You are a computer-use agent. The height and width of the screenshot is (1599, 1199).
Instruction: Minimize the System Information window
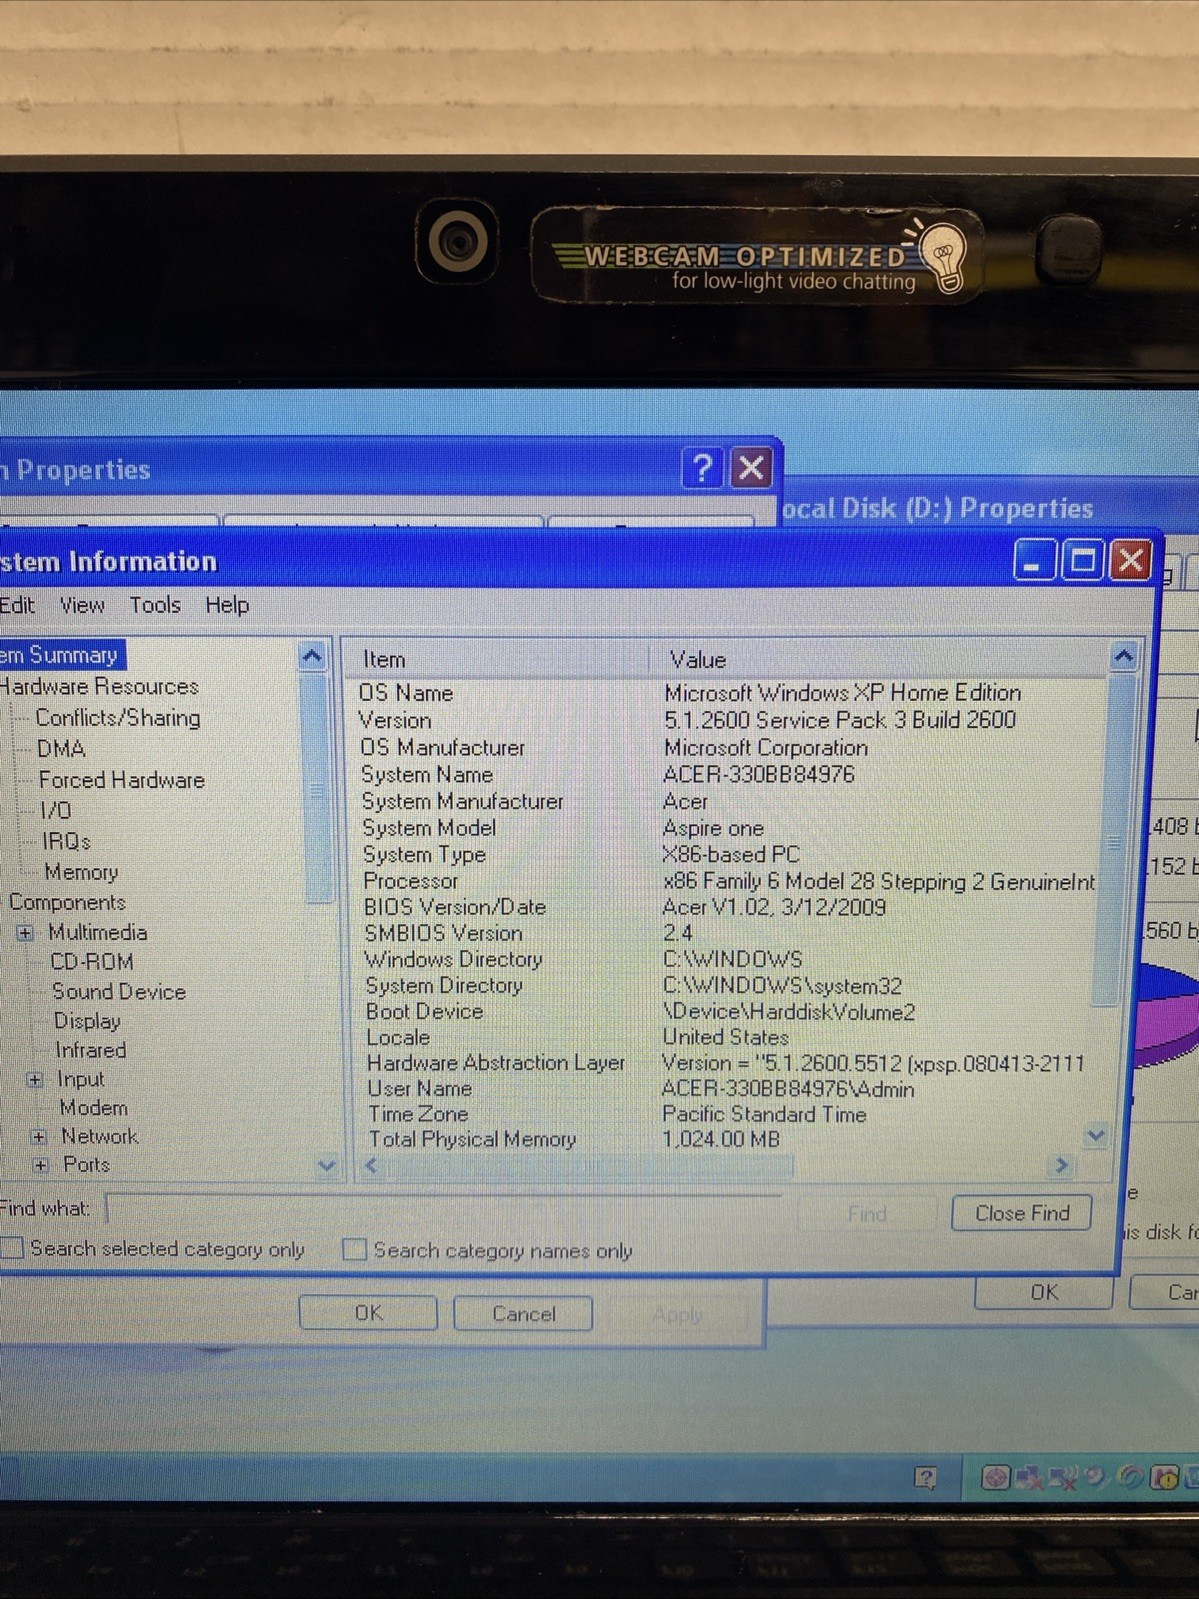(1034, 560)
